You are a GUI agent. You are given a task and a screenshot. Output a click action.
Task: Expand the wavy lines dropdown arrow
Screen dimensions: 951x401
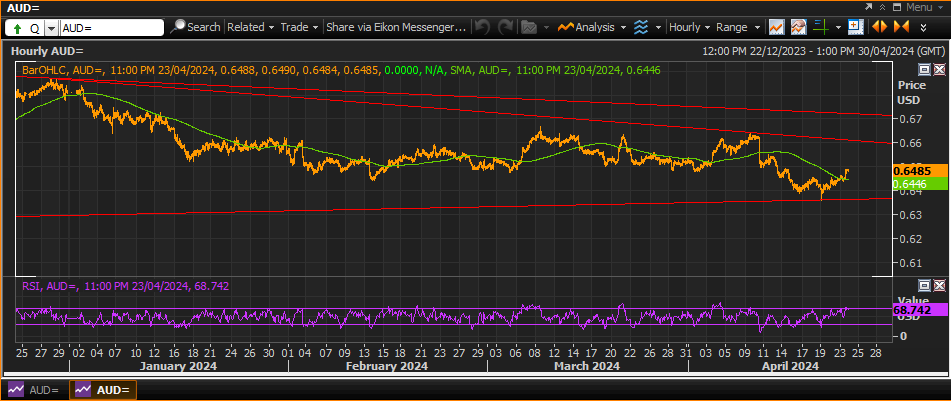[657, 28]
